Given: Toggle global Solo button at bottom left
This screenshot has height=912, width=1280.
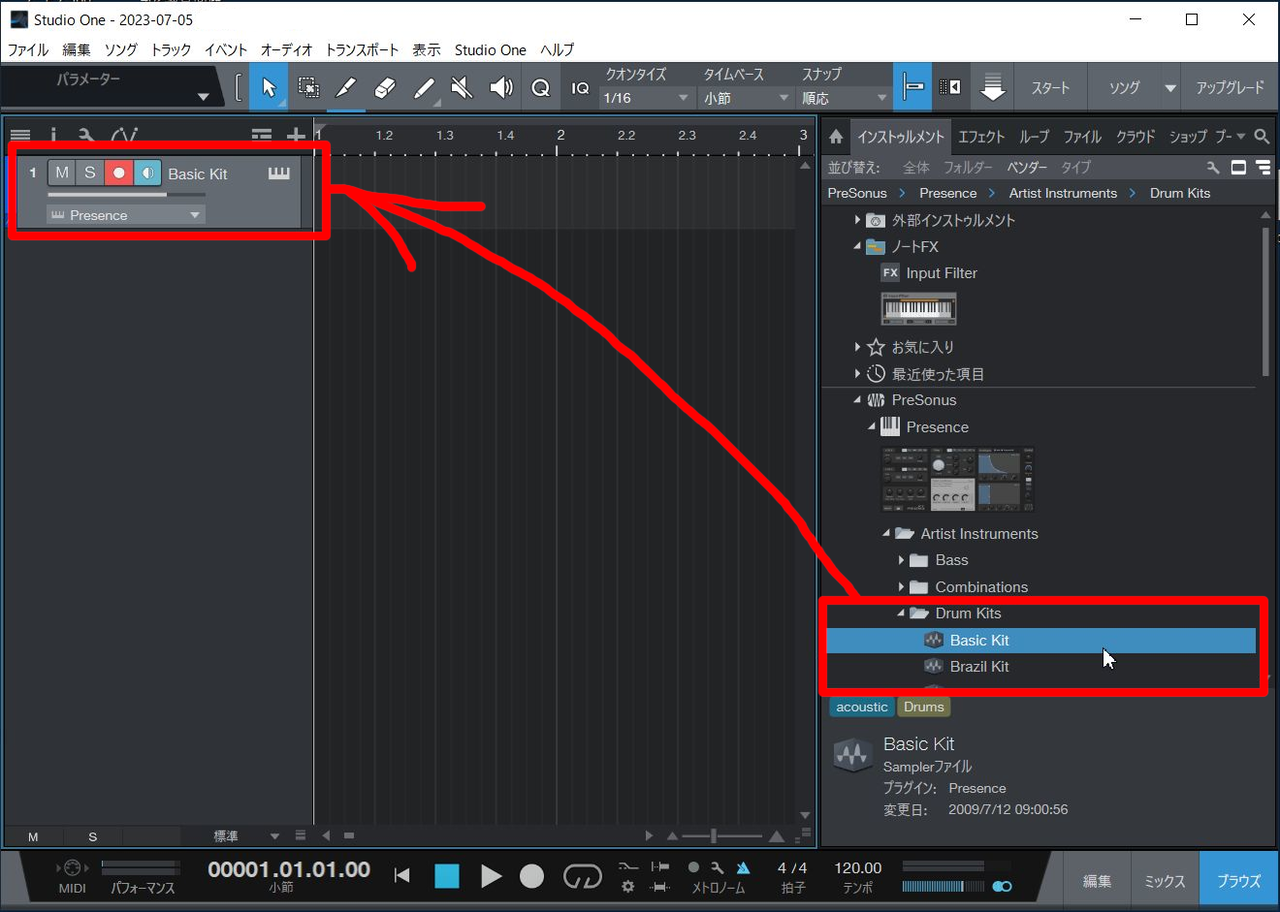Looking at the screenshot, I should 93,836.
